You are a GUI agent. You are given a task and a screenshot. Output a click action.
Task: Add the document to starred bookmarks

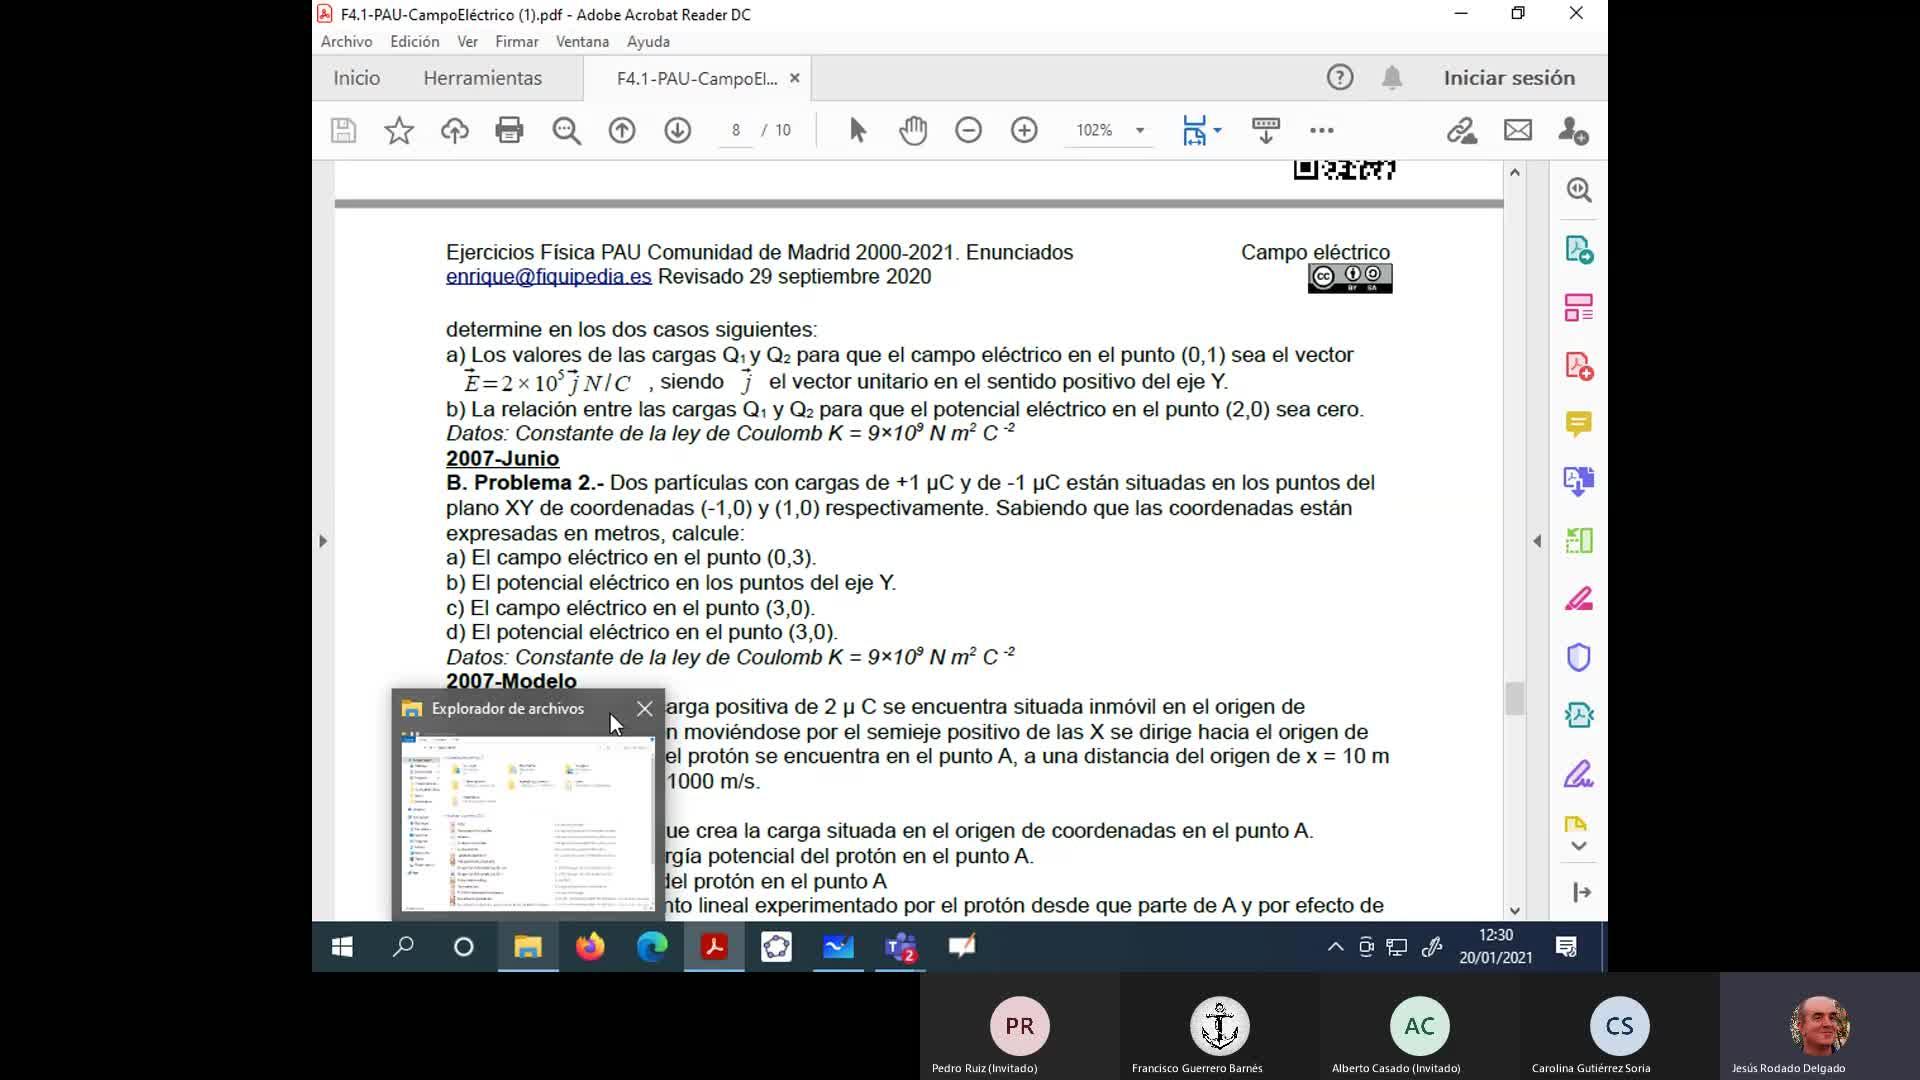point(399,130)
